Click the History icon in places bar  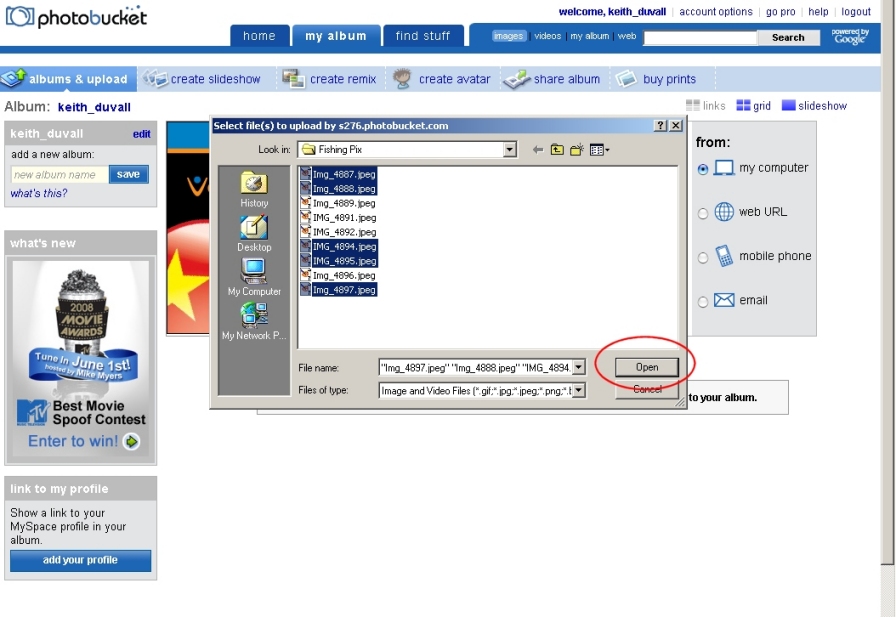coord(254,186)
